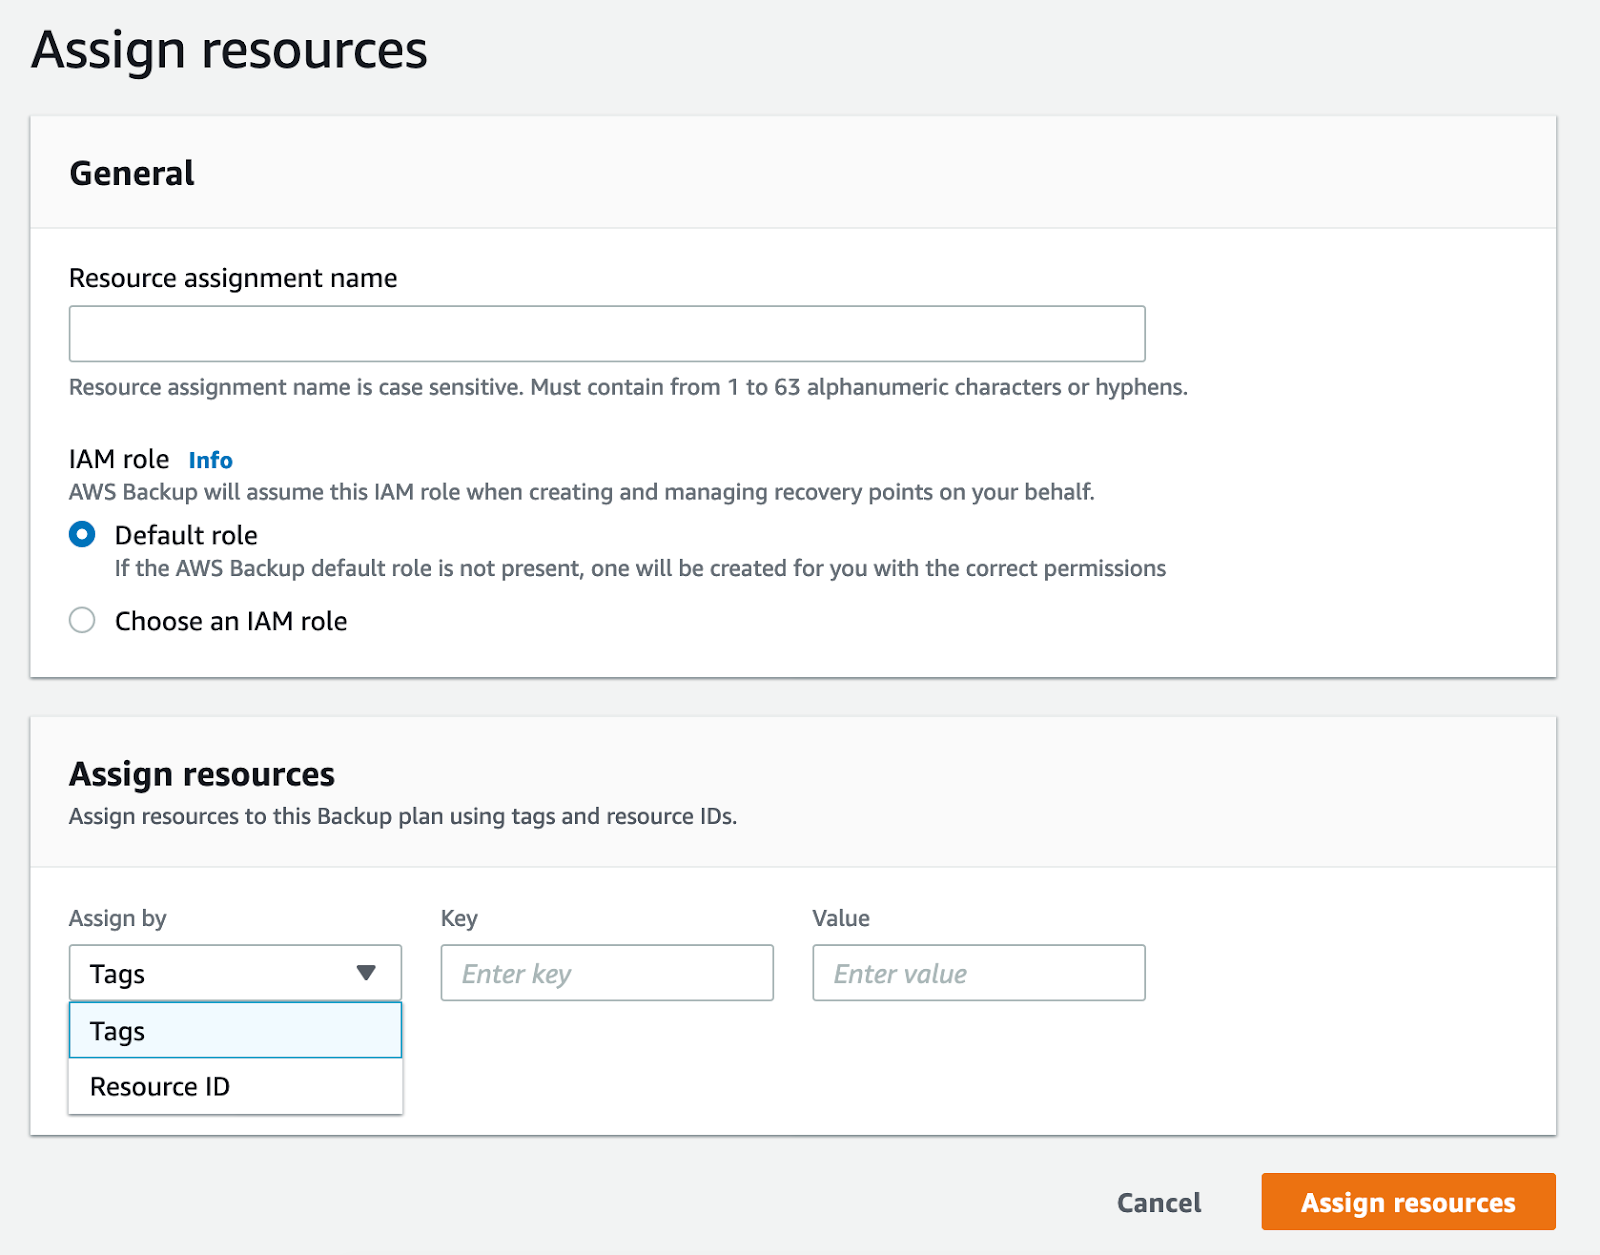This screenshot has height=1255, width=1600.
Task: Click the "Resource assignment name" field label
Action: tap(233, 278)
